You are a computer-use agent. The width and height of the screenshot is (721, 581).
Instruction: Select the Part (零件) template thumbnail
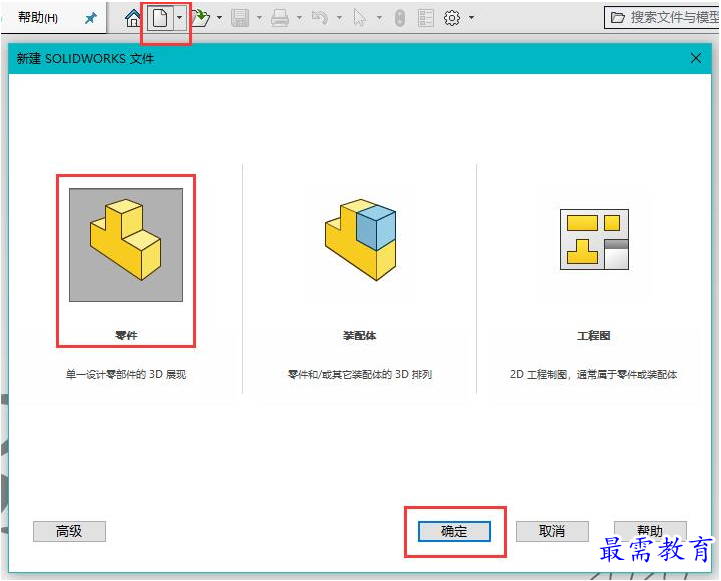tap(126, 245)
